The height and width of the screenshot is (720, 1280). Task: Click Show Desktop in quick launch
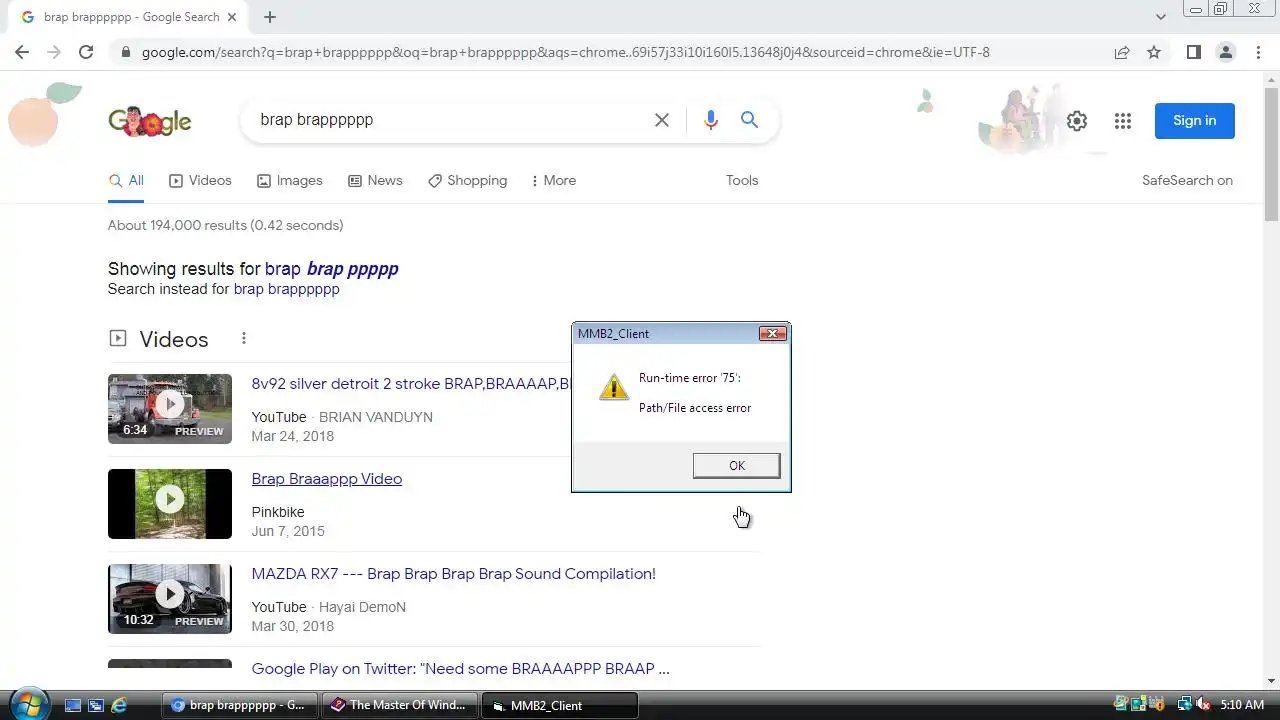click(x=73, y=705)
